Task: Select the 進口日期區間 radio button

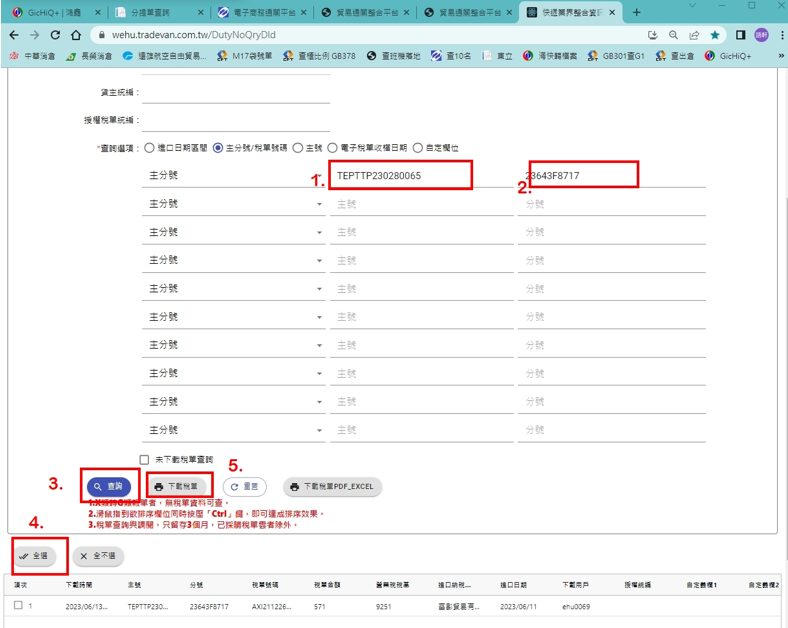Action: coord(150,148)
